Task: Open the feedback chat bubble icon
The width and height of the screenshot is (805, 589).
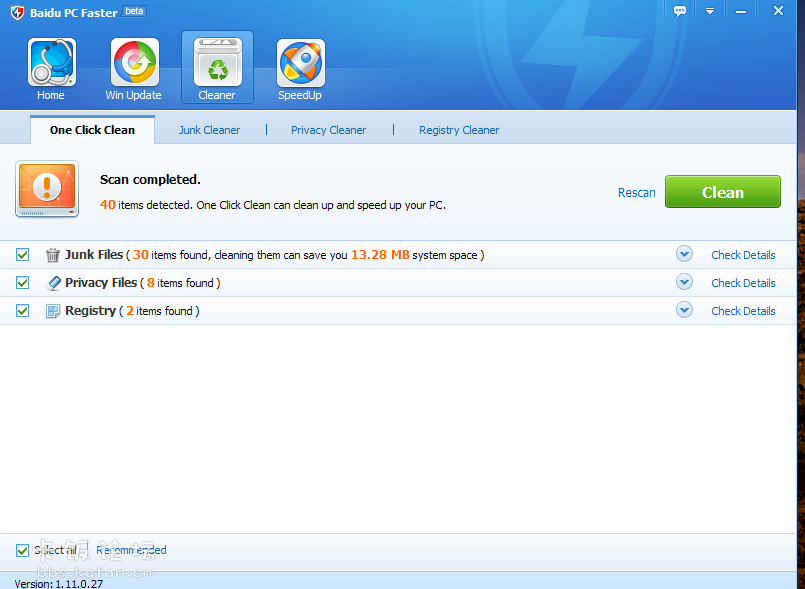Action: click(680, 11)
